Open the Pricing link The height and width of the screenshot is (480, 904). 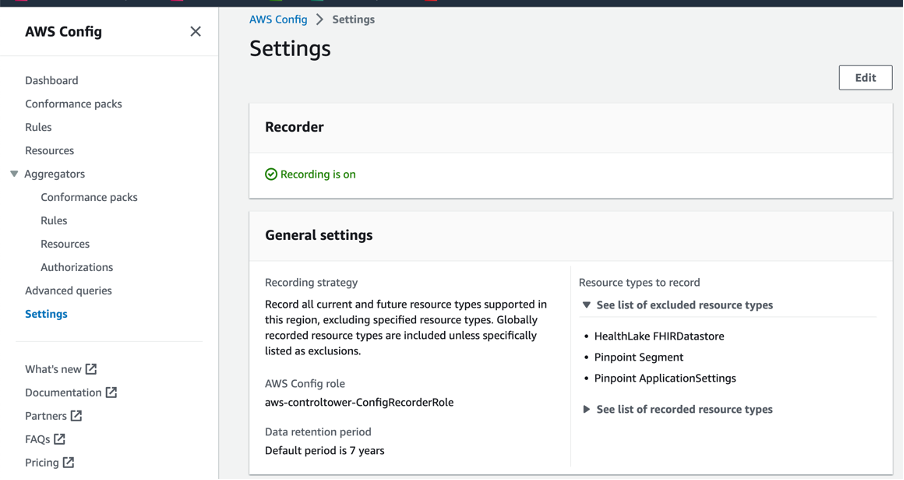point(42,462)
